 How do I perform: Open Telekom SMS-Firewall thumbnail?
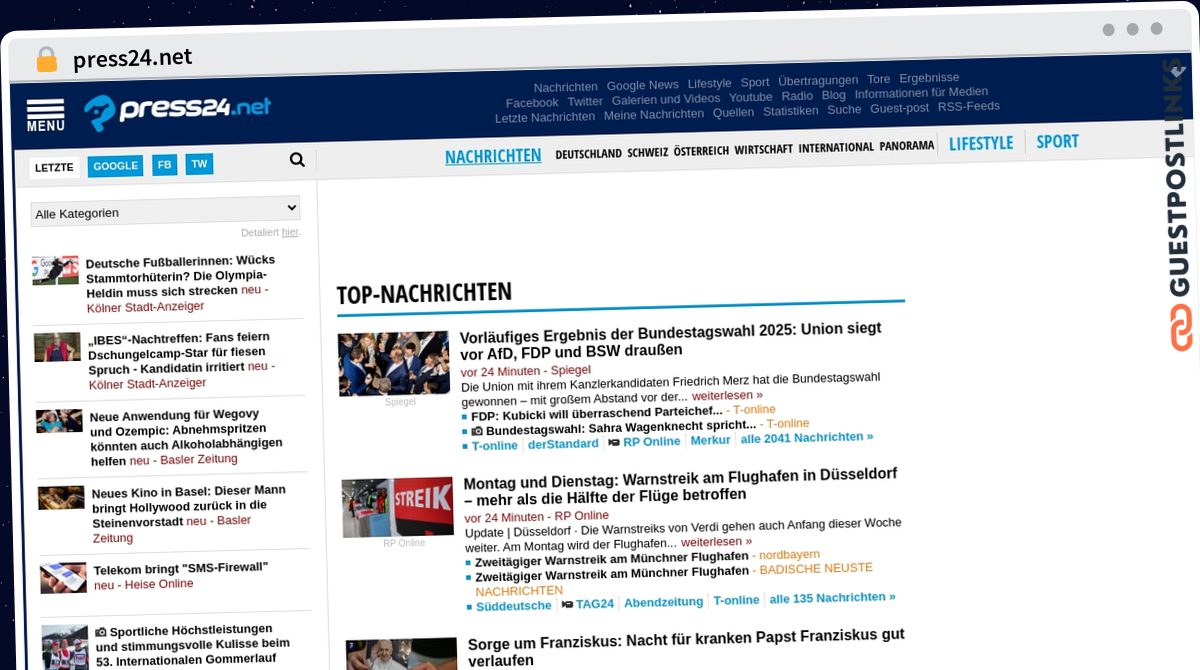pyautogui.click(x=63, y=578)
